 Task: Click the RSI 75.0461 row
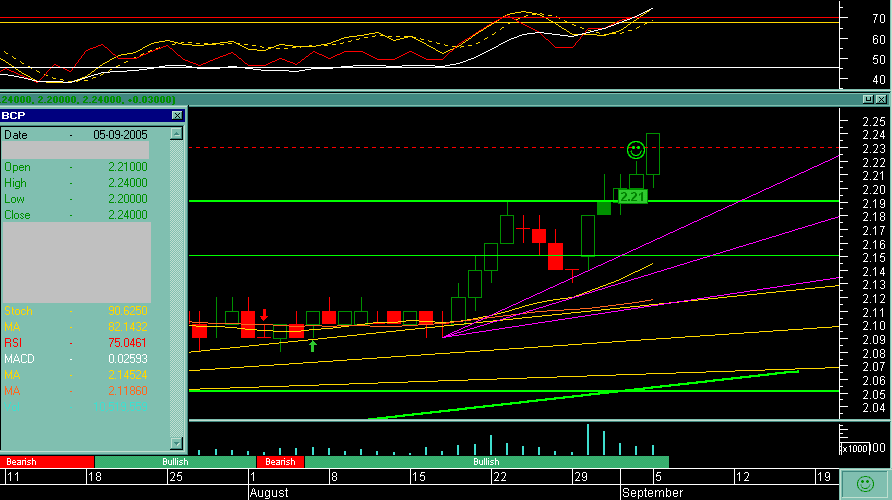[76, 342]
